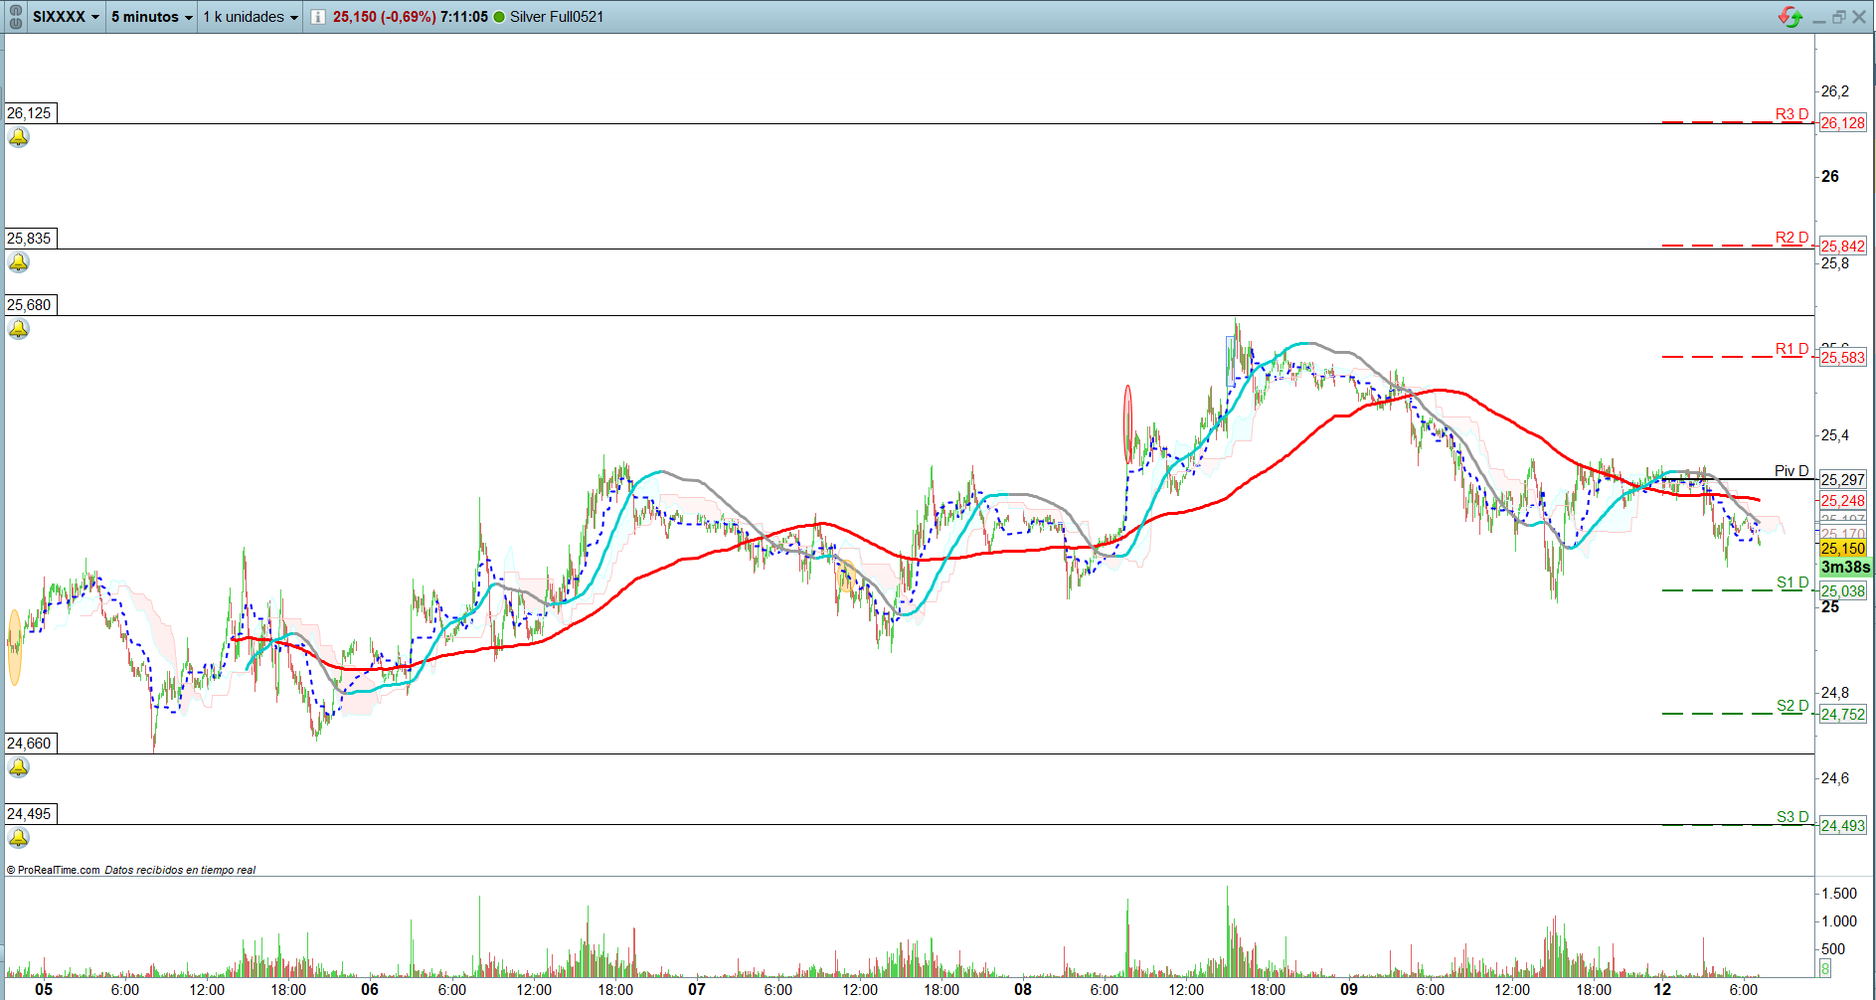Open the 1 k unidades dropdown
This screenshot has width=1876, height=1000.
[x=250, y=17]
